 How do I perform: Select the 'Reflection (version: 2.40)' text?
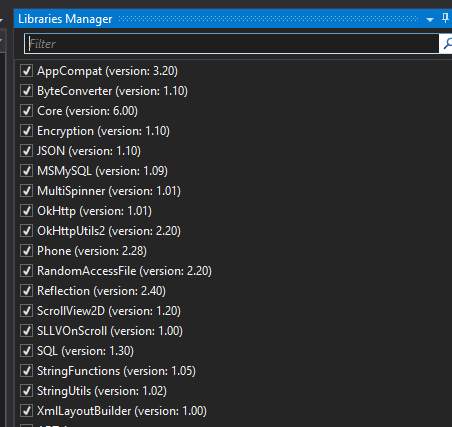(101, 291)
